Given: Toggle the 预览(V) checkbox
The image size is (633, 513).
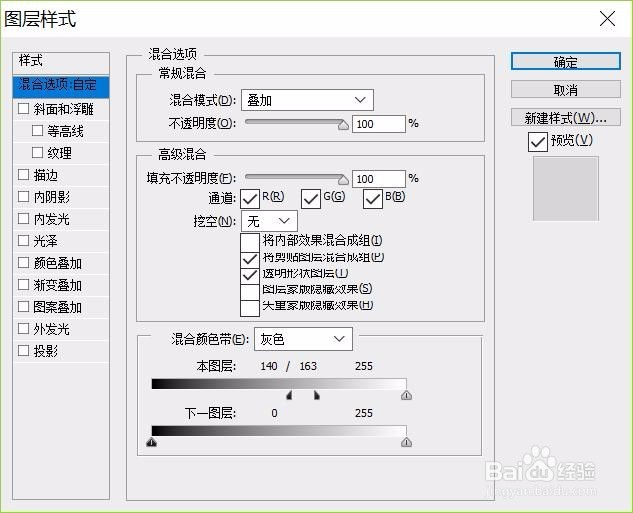Looking at the screenshot, I should point(537,142).
